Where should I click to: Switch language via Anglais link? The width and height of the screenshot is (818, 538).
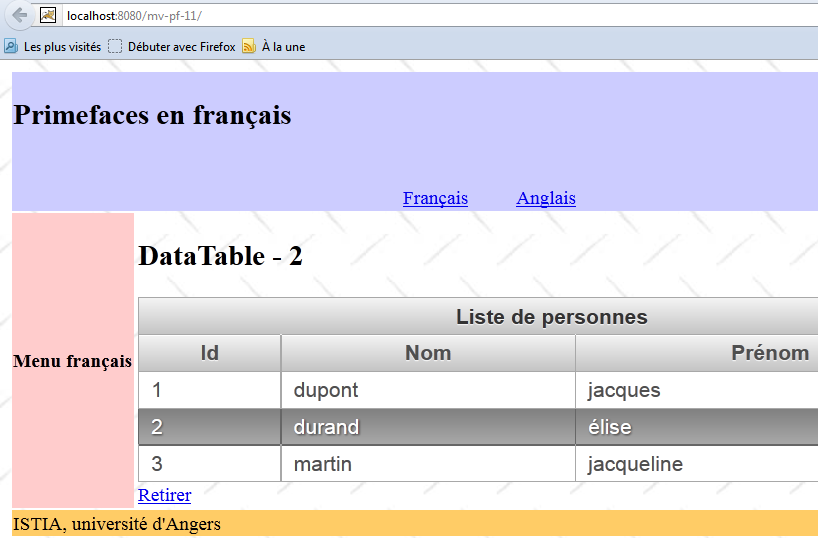point(545,198)
